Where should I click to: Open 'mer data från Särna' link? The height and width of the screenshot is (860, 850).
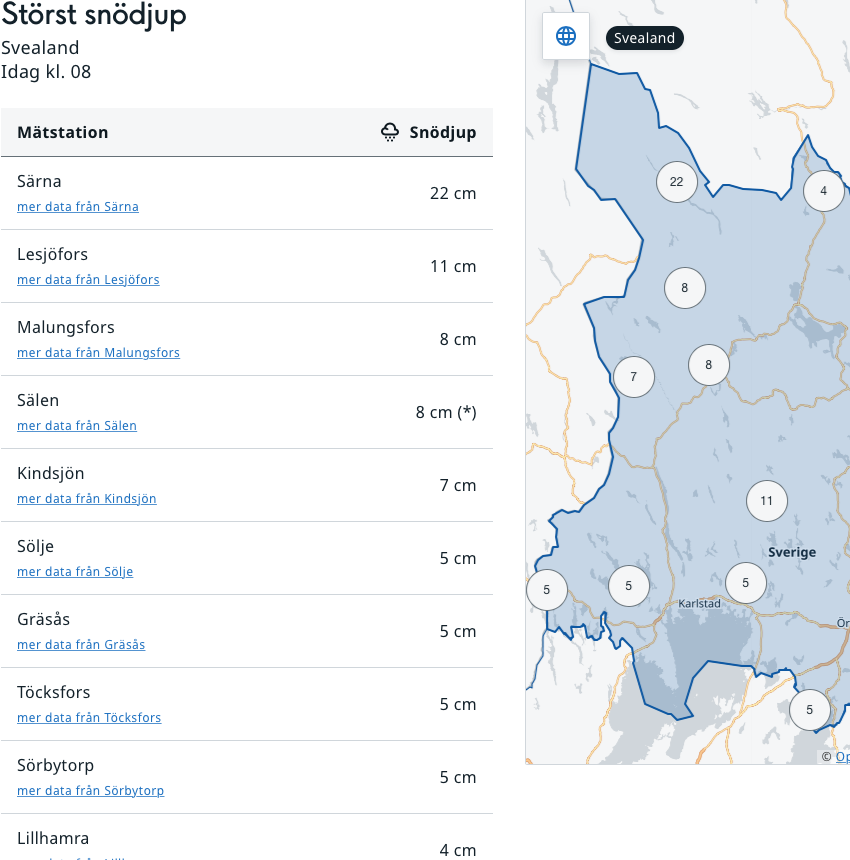coord(78,207)
